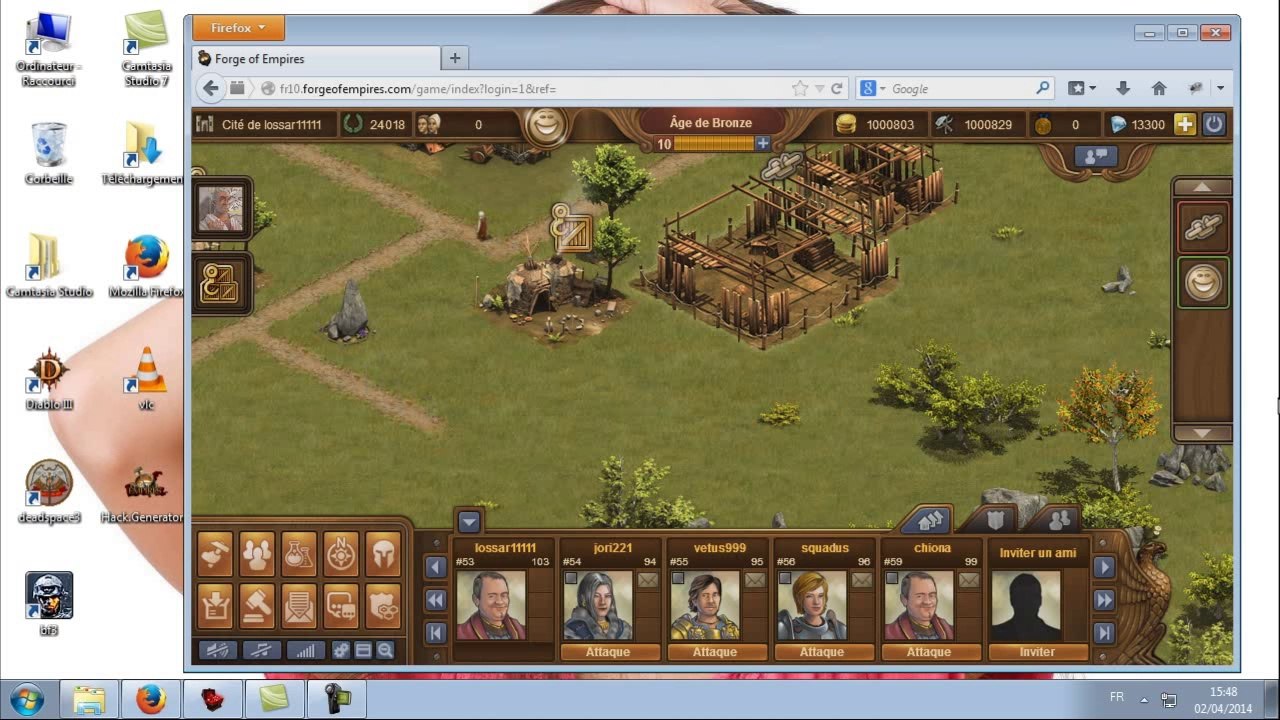Select the chain link item in right sidebar
This screenshot has height=720, width=1280.
pos(1203,227)
